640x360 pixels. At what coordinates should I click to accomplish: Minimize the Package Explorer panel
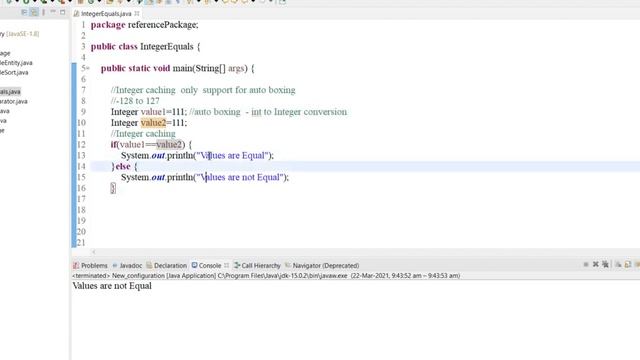point(53,12)
